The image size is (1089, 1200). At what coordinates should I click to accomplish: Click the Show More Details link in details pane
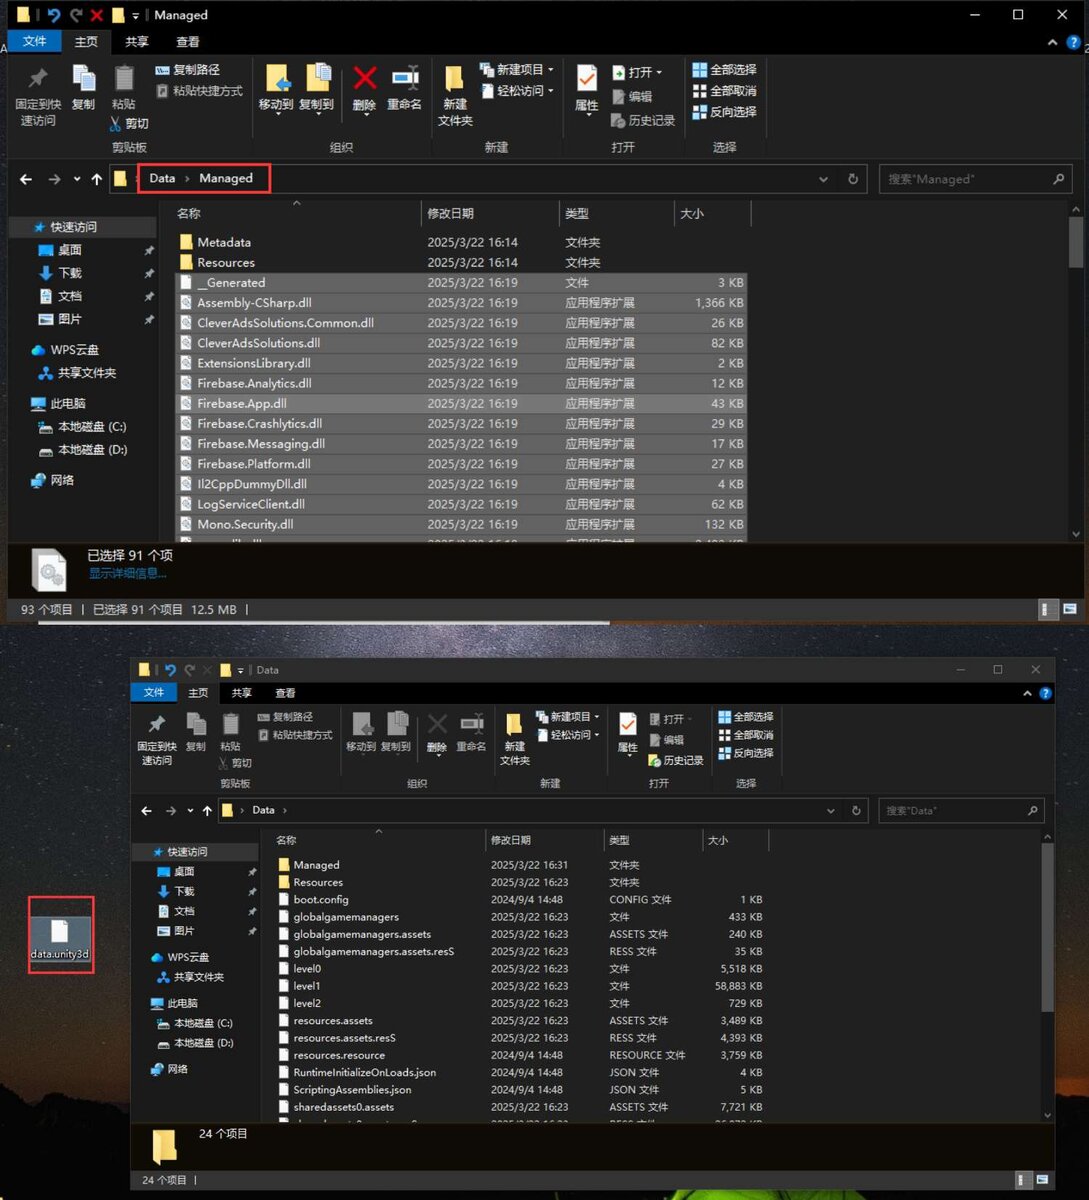127,573
